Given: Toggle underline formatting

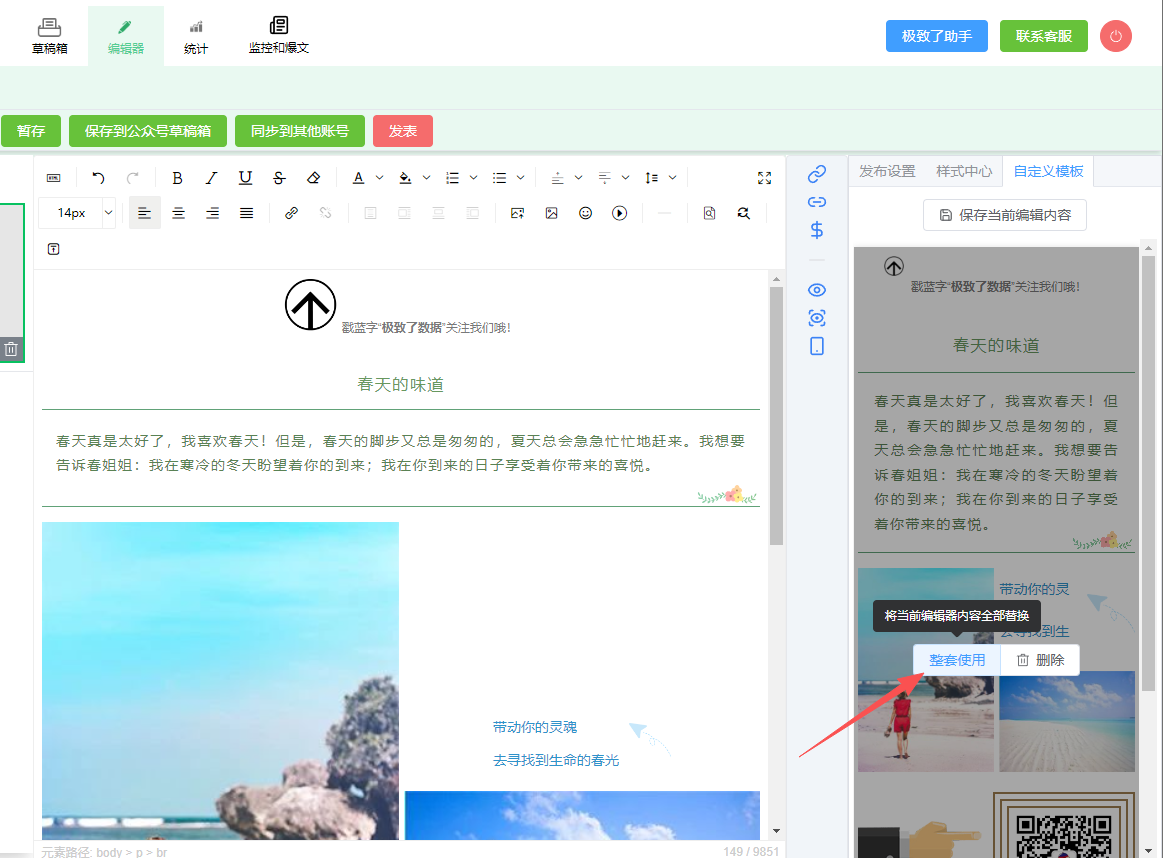Looking at the screenshot, I should 245,178.
